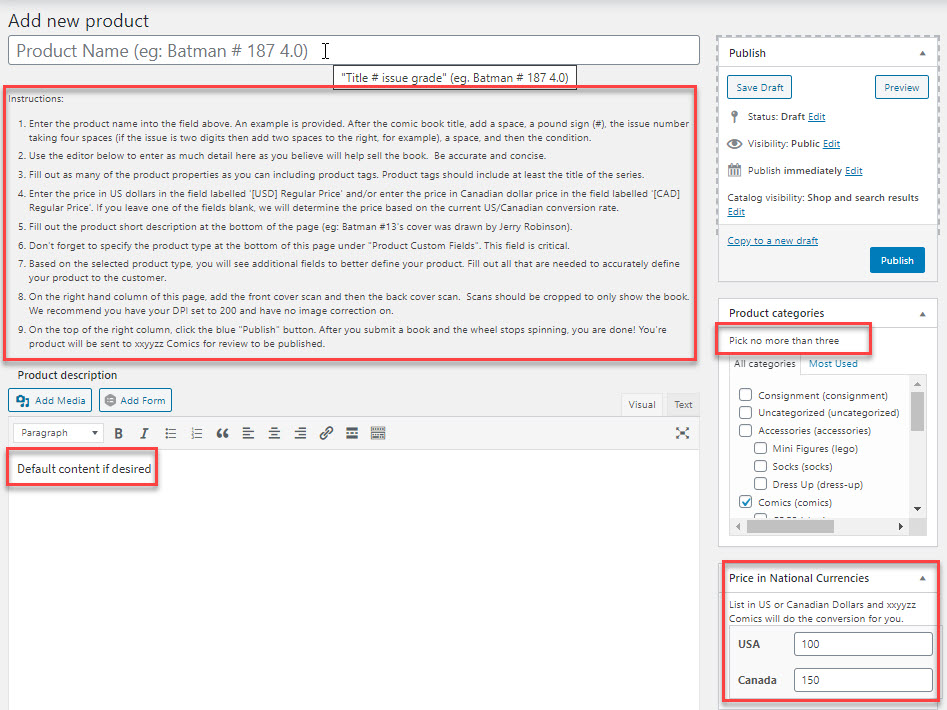The height and width of the screenshot is (710, 947).
Task: Insert a hyperlink with link icon
Action: click(326, 433)
